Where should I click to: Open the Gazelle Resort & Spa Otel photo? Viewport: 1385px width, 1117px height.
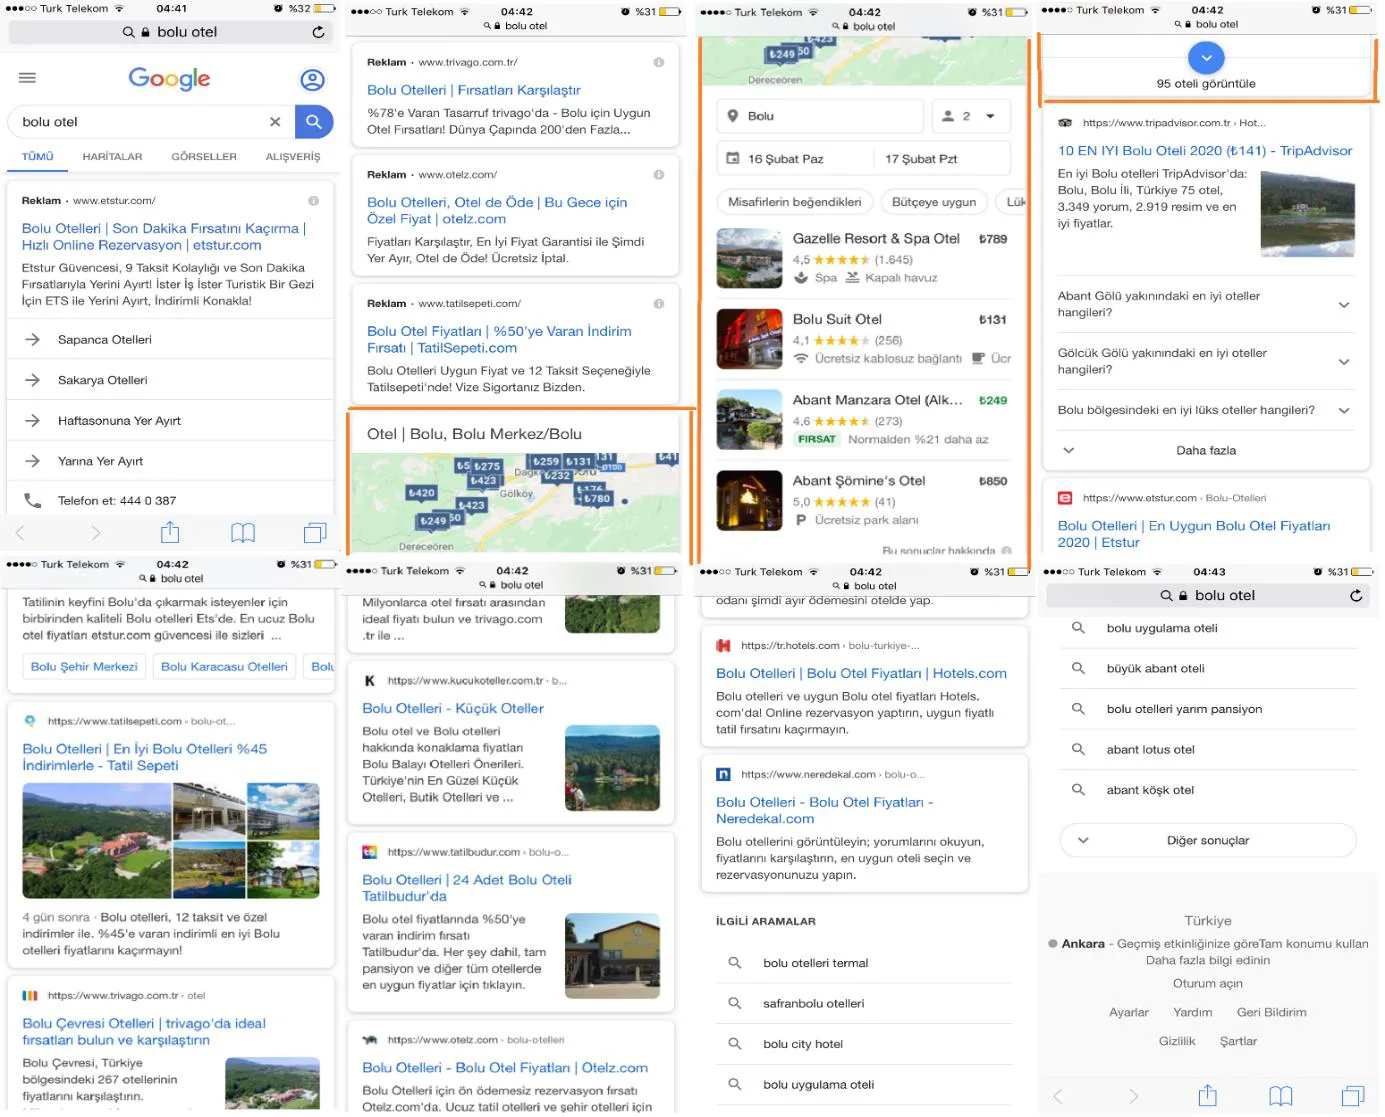(749, 258)
